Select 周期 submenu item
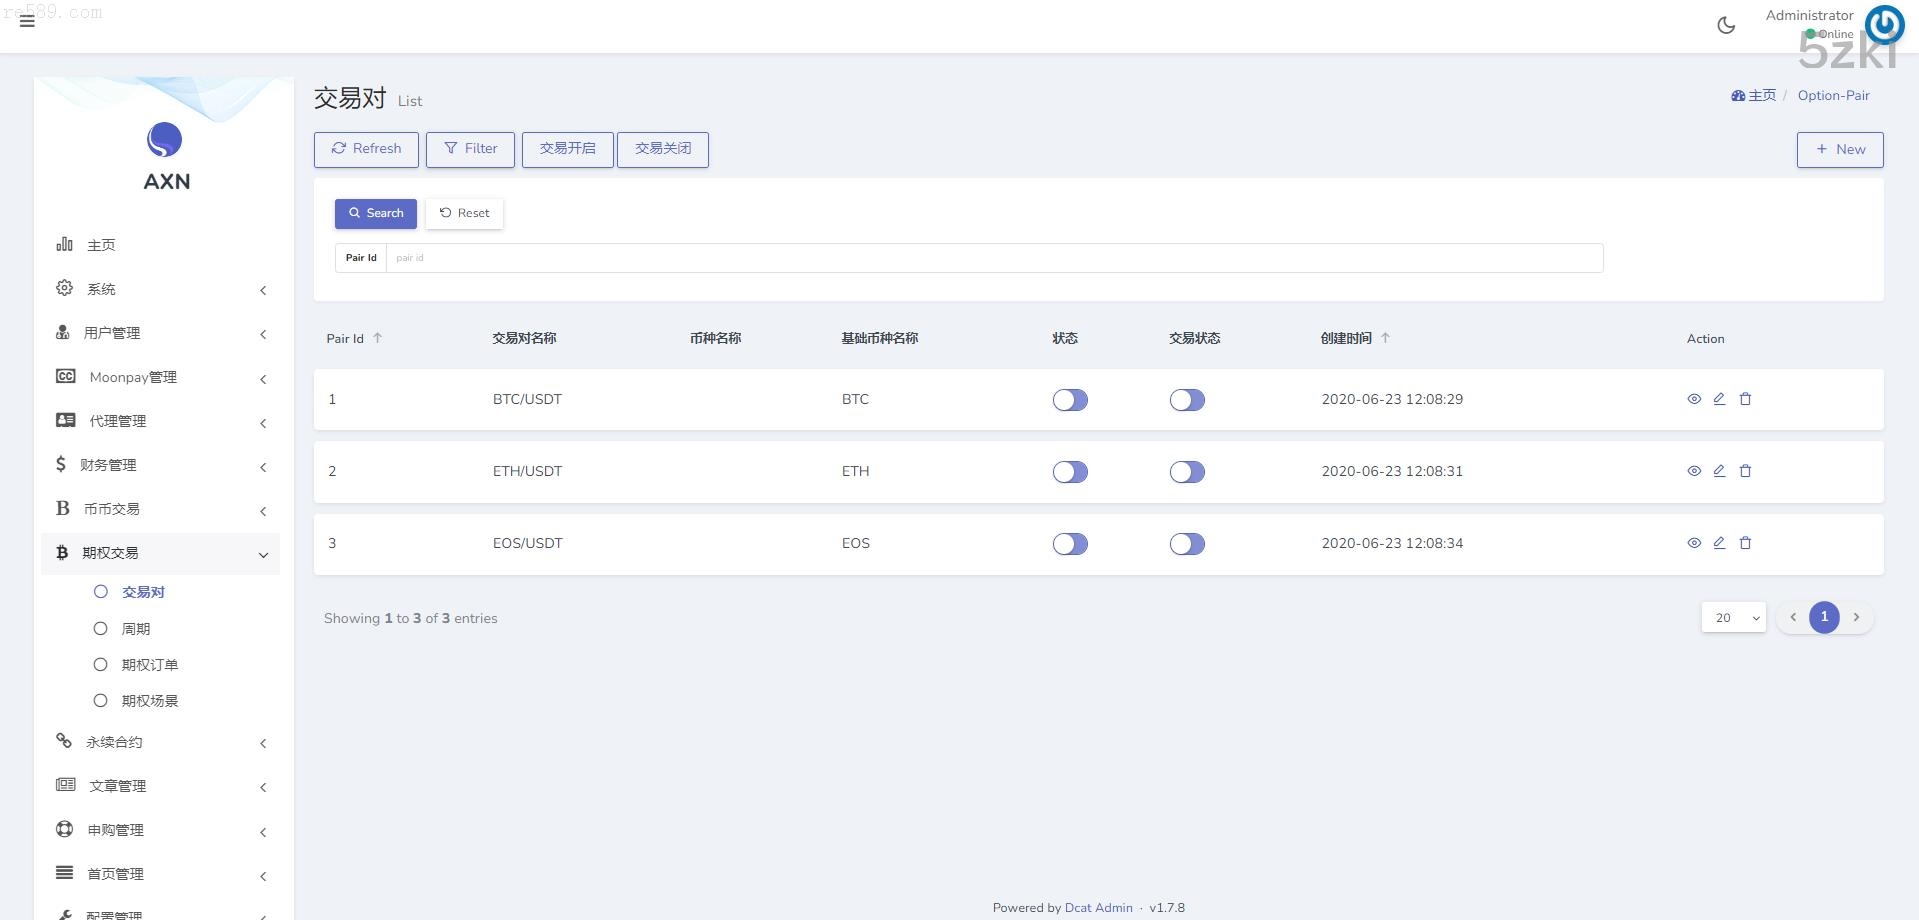 135,629
